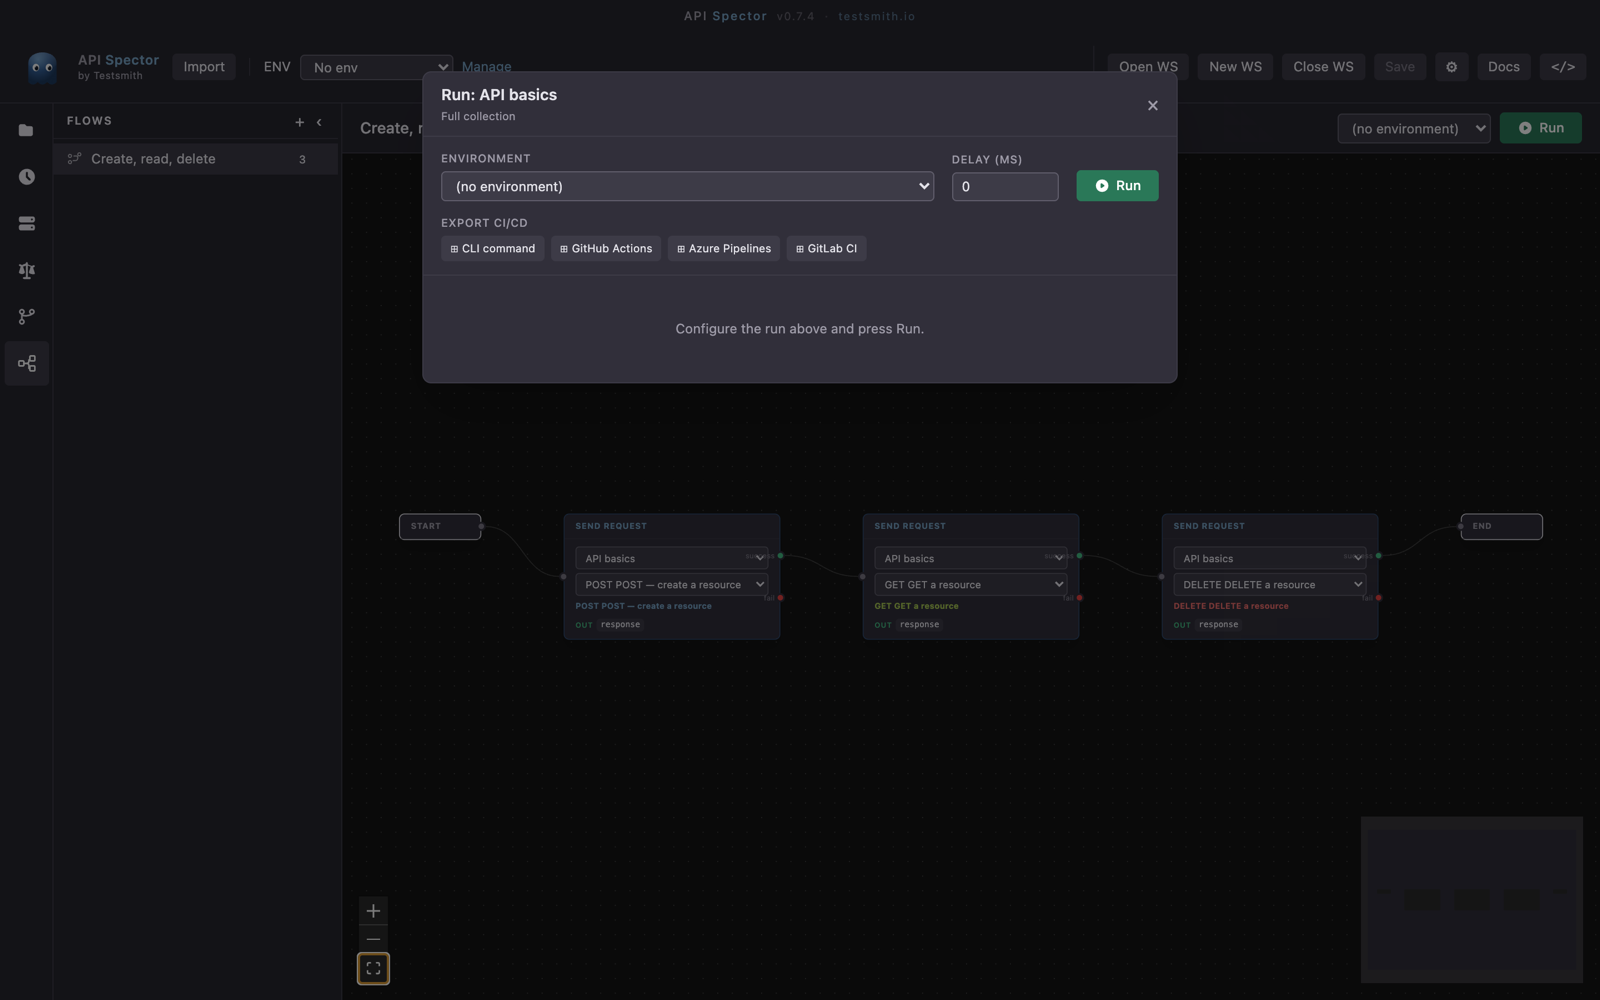Focus the Delay (ms) input field

1005,187
